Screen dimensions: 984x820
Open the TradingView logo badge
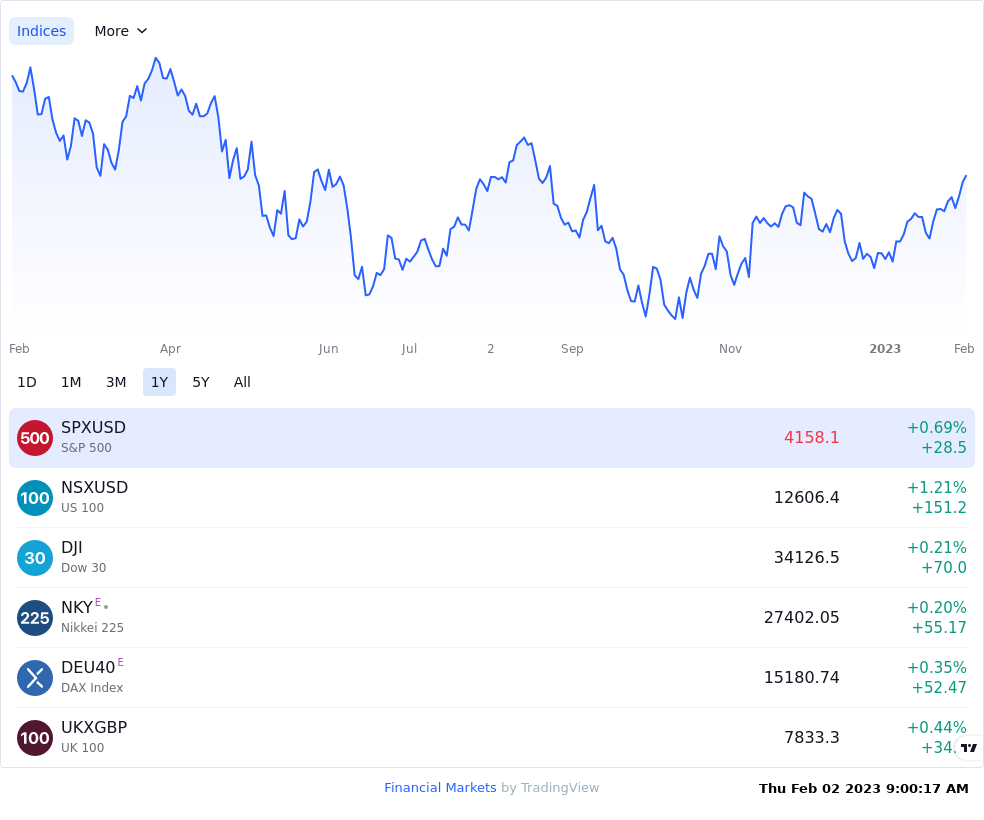coord(969,747)
